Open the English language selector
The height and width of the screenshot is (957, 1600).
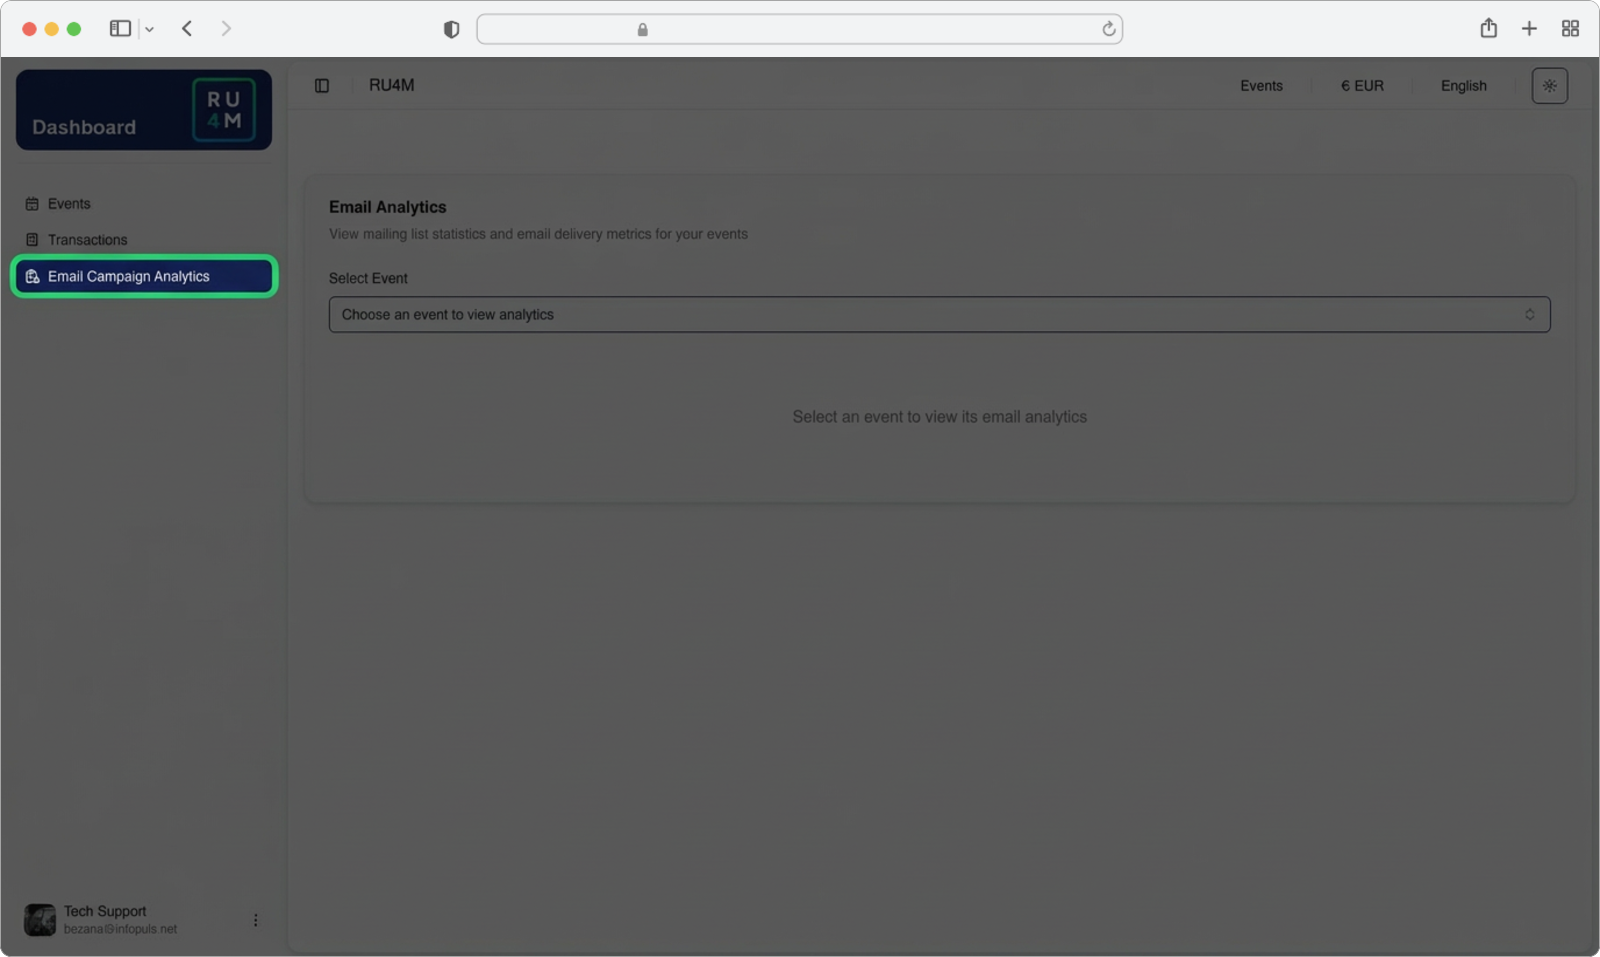pyautogui.click(x=1463, y=86)
